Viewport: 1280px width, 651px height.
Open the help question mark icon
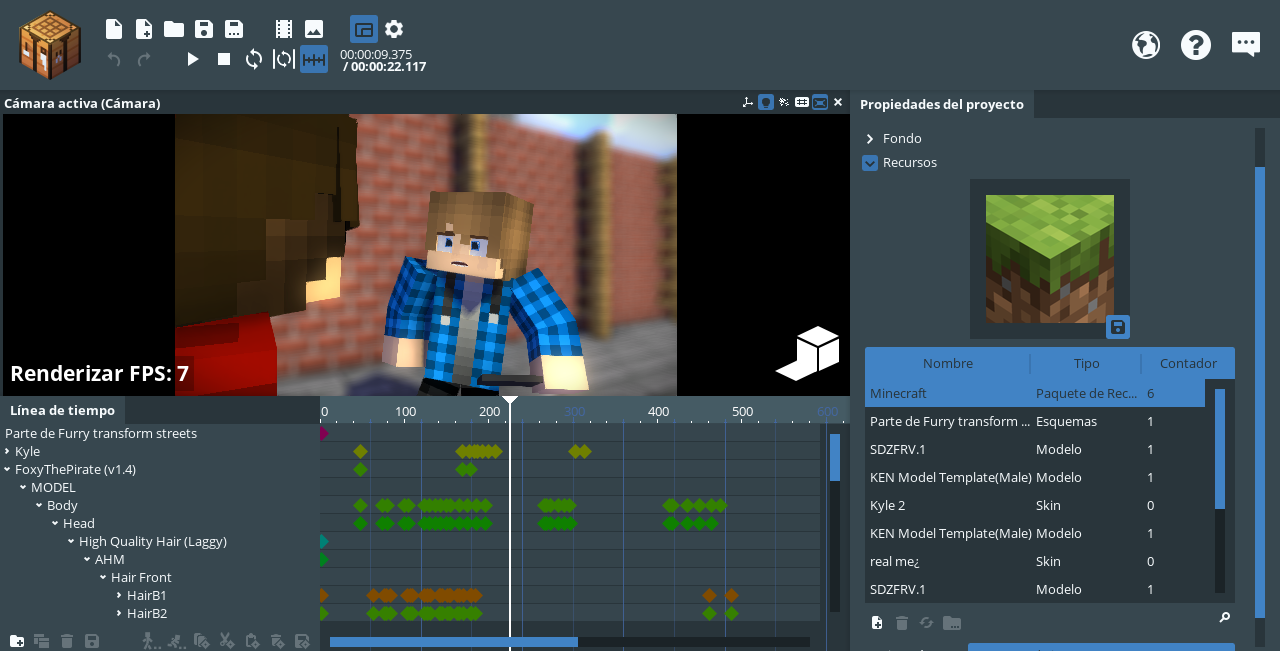pos(1196,45)
